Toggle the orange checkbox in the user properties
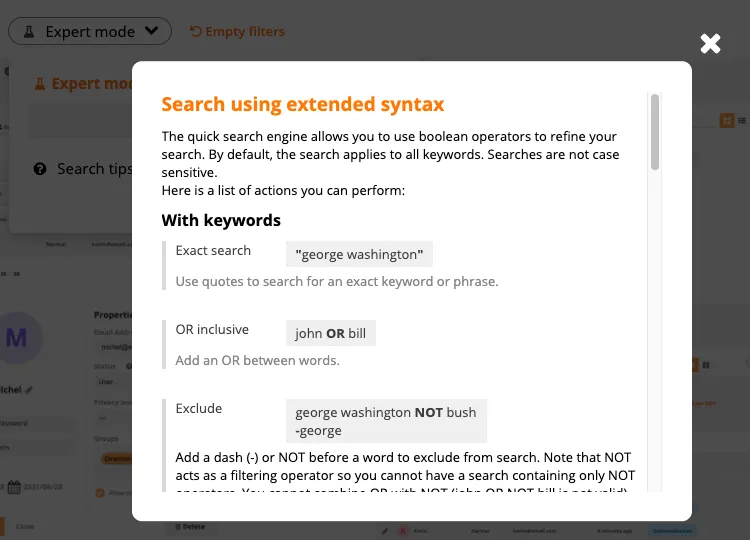The image size is (750, 540). [100, 493]
